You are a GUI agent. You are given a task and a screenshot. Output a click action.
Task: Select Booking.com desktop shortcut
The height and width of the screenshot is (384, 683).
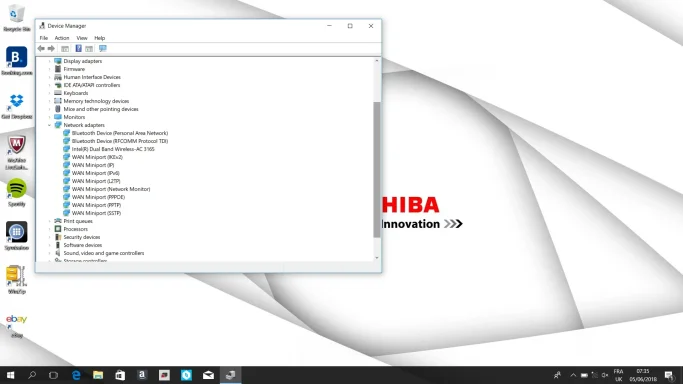click(17, 61)
